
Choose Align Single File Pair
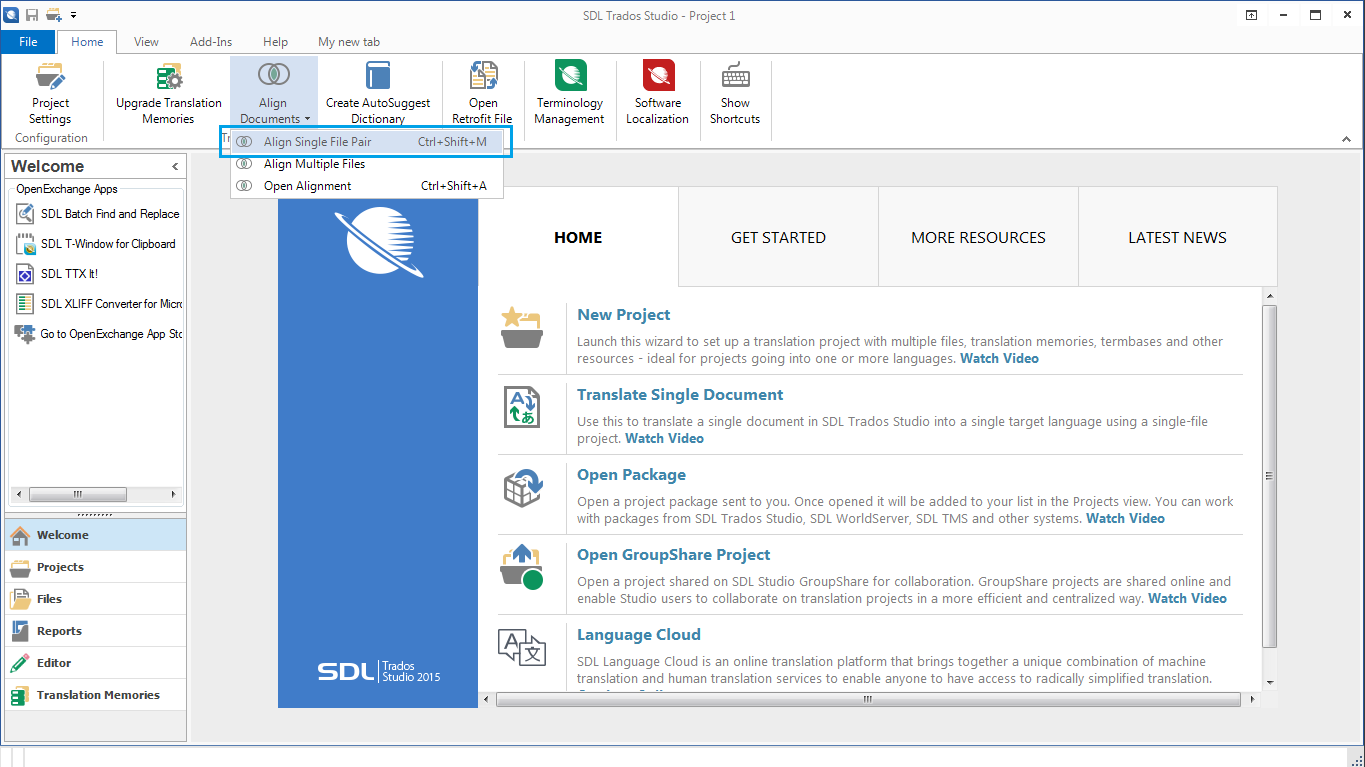pos(367,142)
